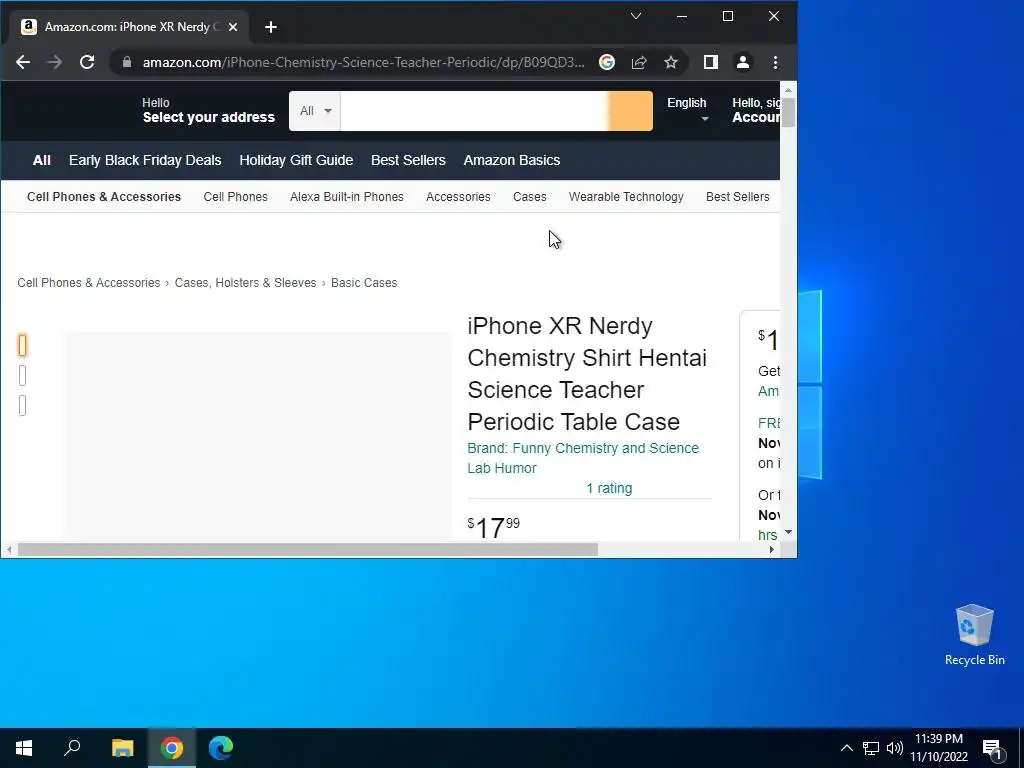The height and width of the screenshot is (768, 1024).
Task: Click Cell Phones & Accessories breadcrumb
Action: click(89, 283)
